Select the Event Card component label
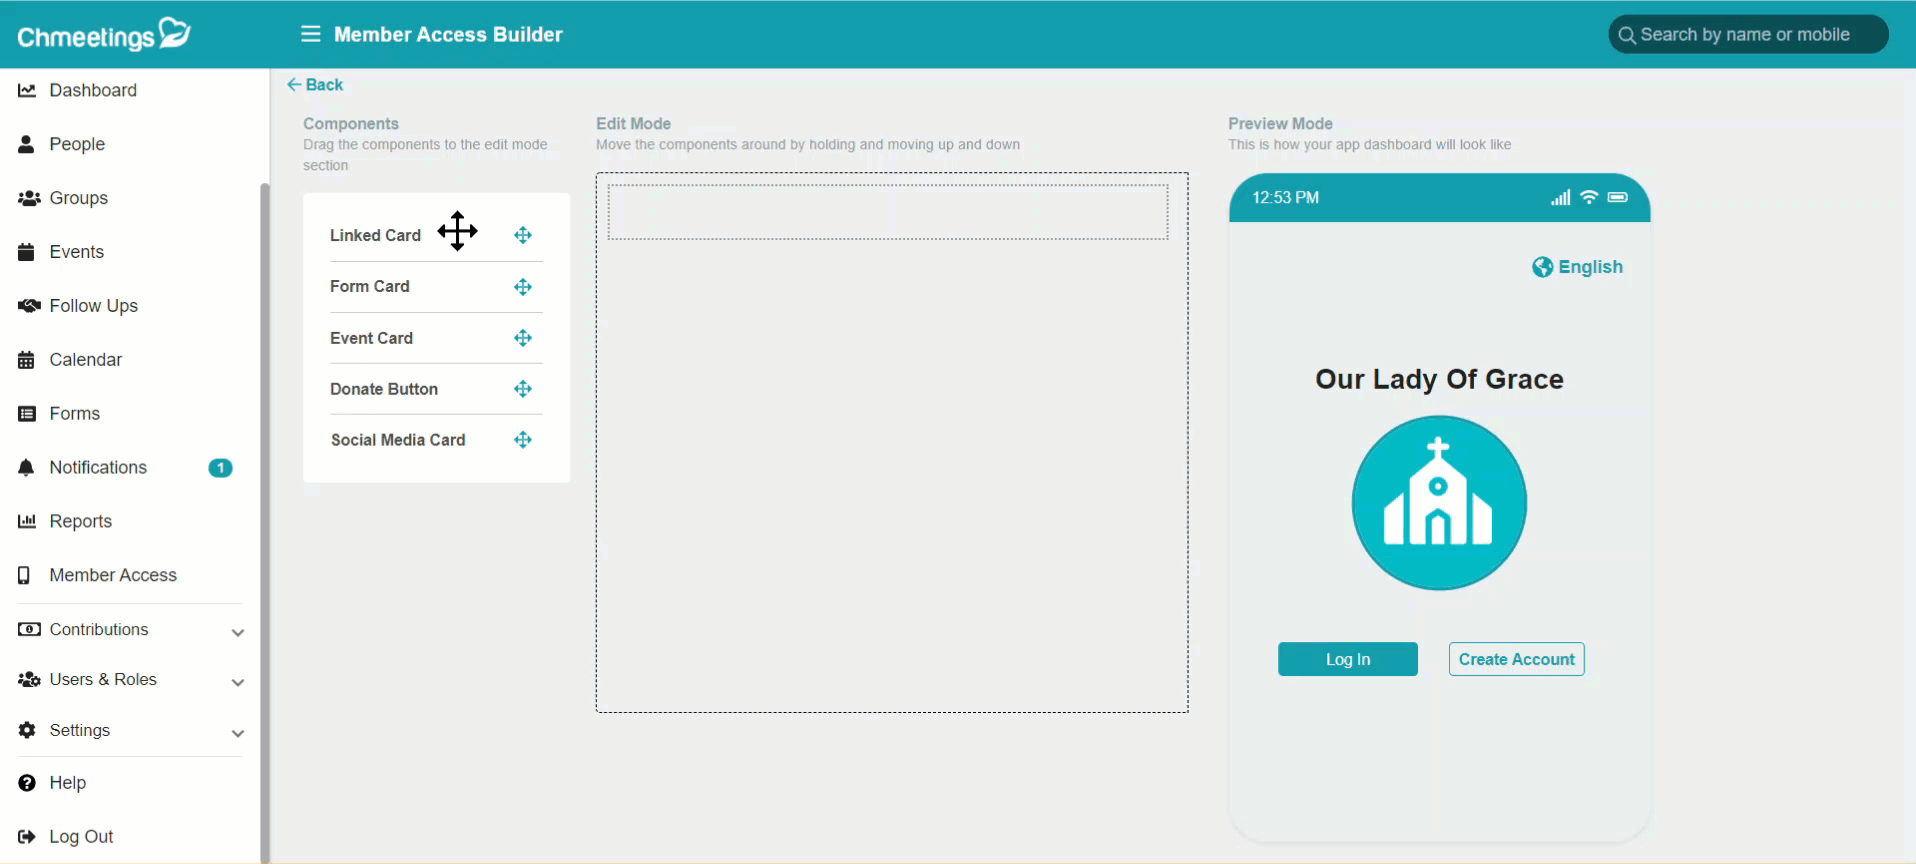The height and width of the screenshot is (864, 1916). tap(371, 338)
